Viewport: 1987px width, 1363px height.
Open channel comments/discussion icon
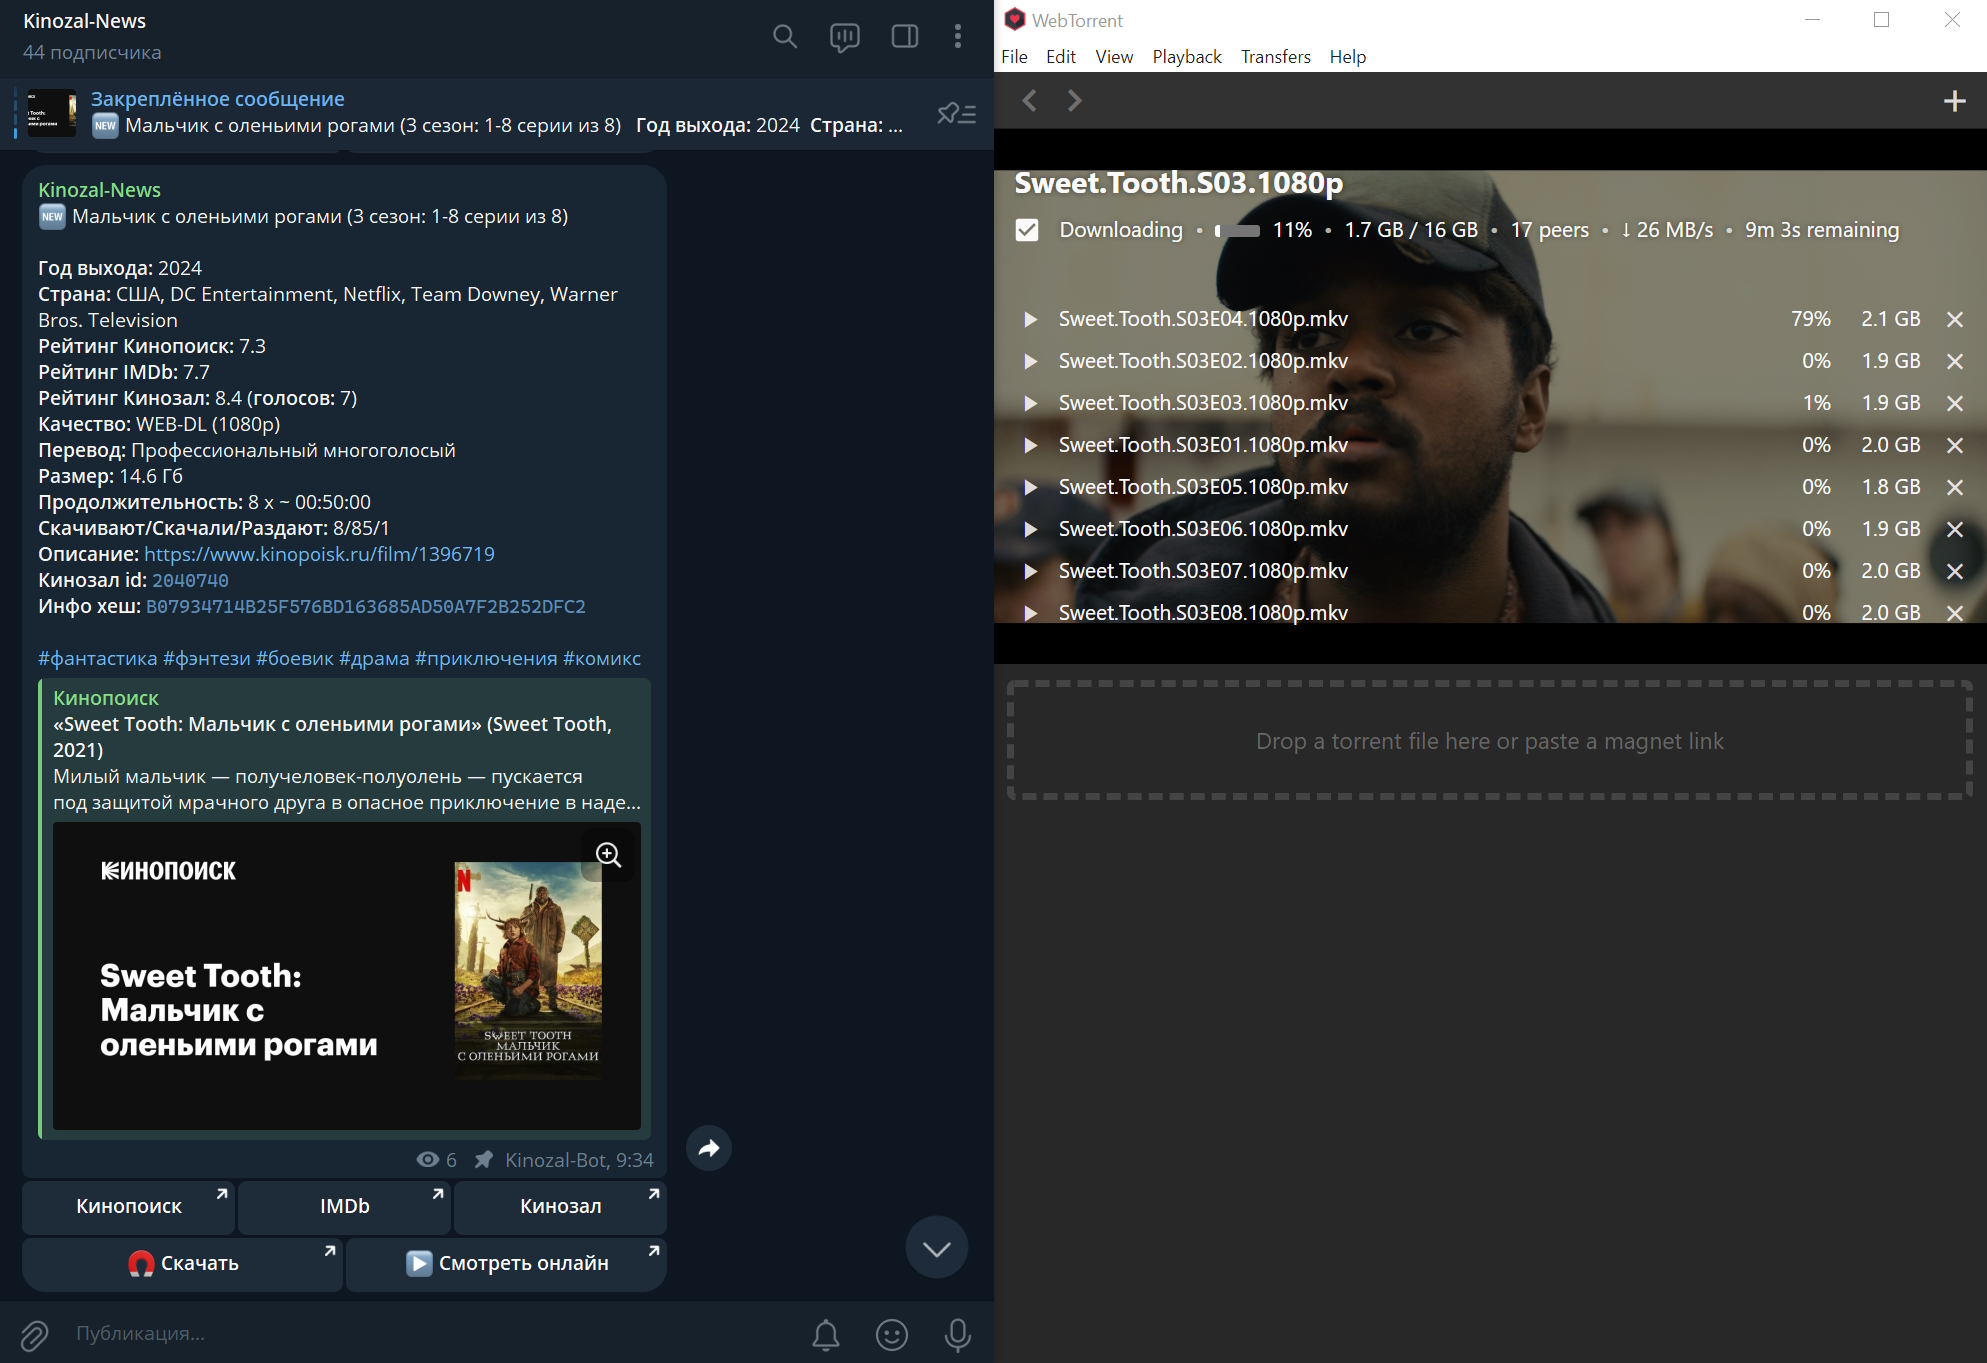(845, 37)
